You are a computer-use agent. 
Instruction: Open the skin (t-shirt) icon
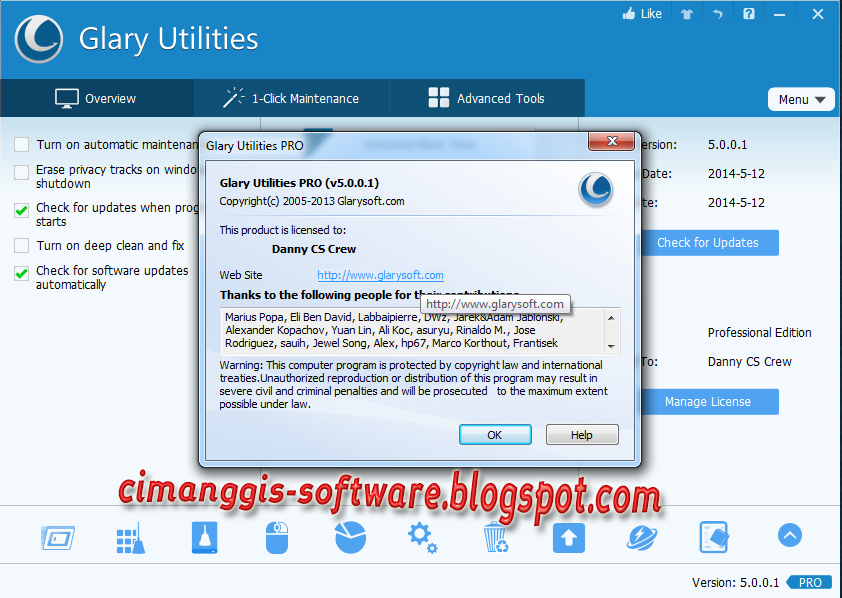(687, 14)
